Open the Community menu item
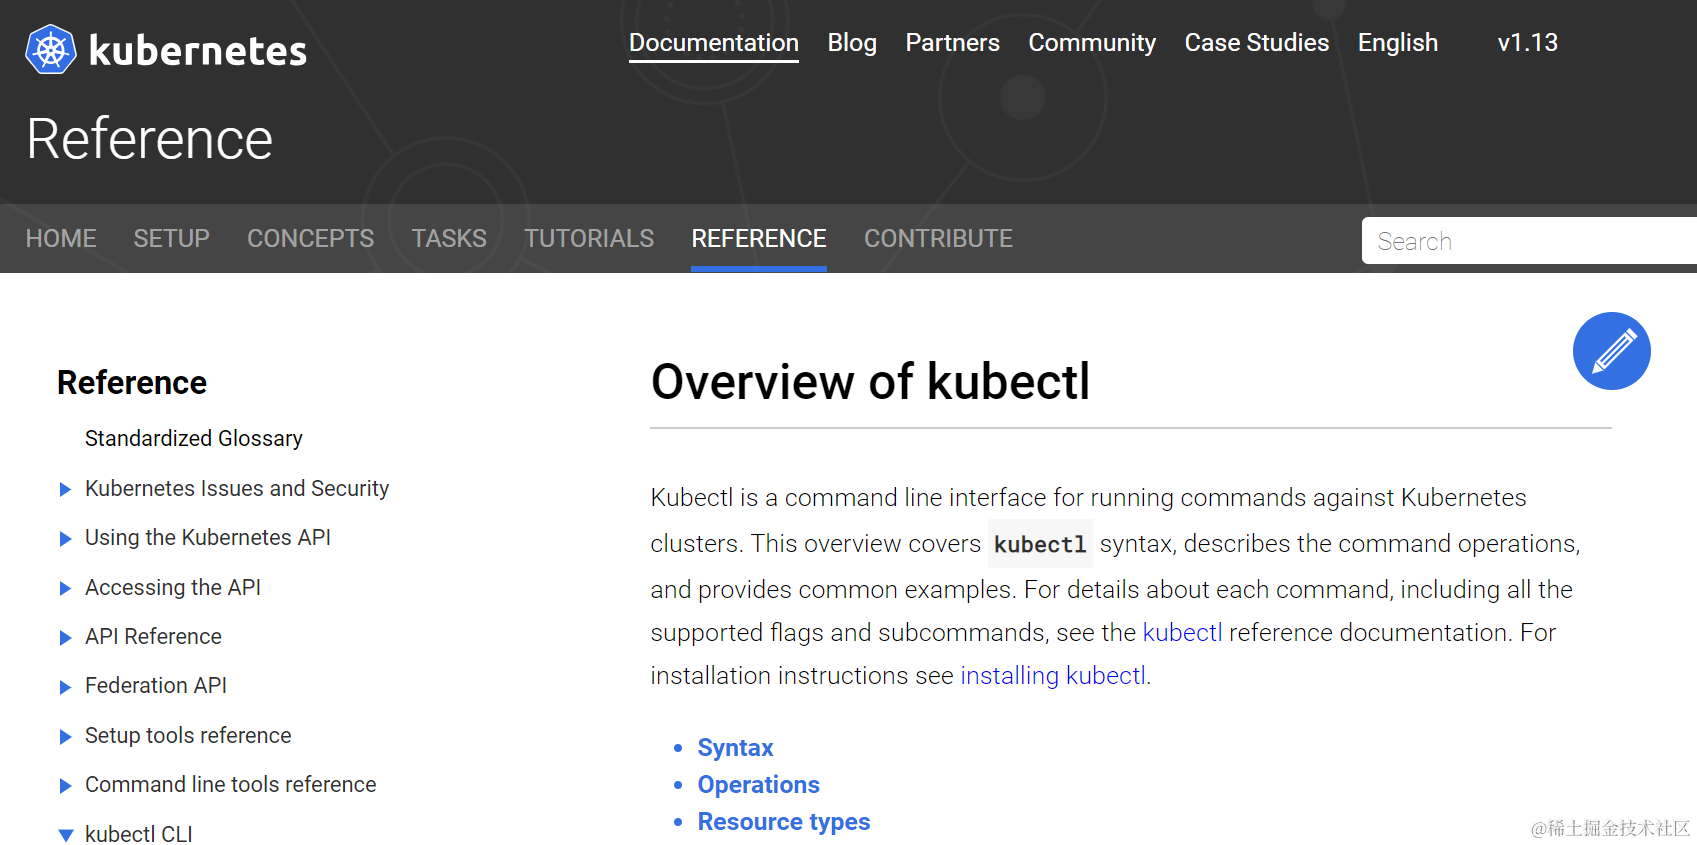This screenshot has height=845, width=1697. click(x=1092, y=43)
